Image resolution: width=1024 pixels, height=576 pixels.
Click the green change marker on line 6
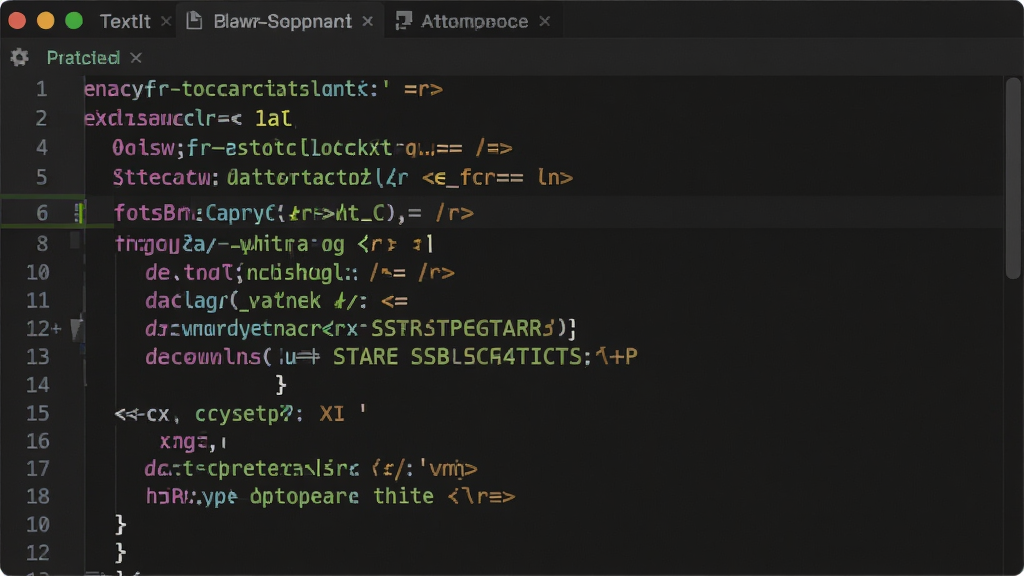pyautogui.click(x=79, y=213)
